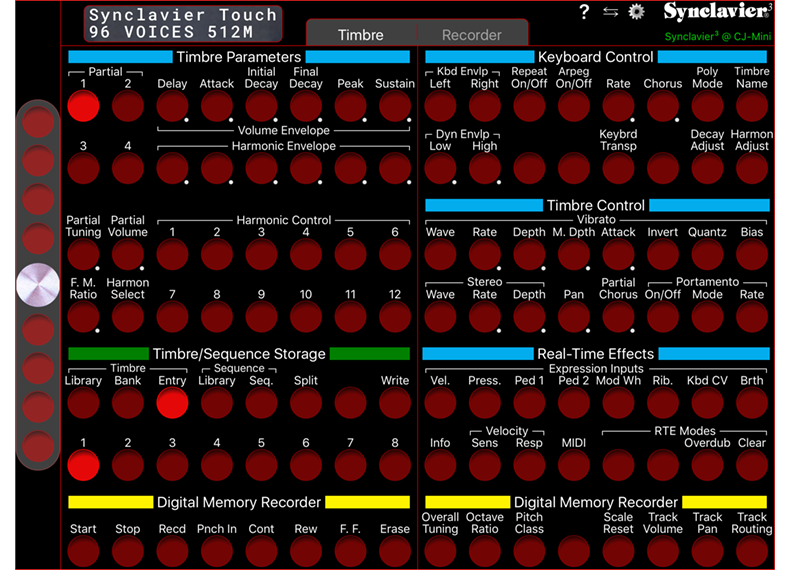Select the Stereo Wave button
Screen dimensions: 790x570
coord(440,317)
